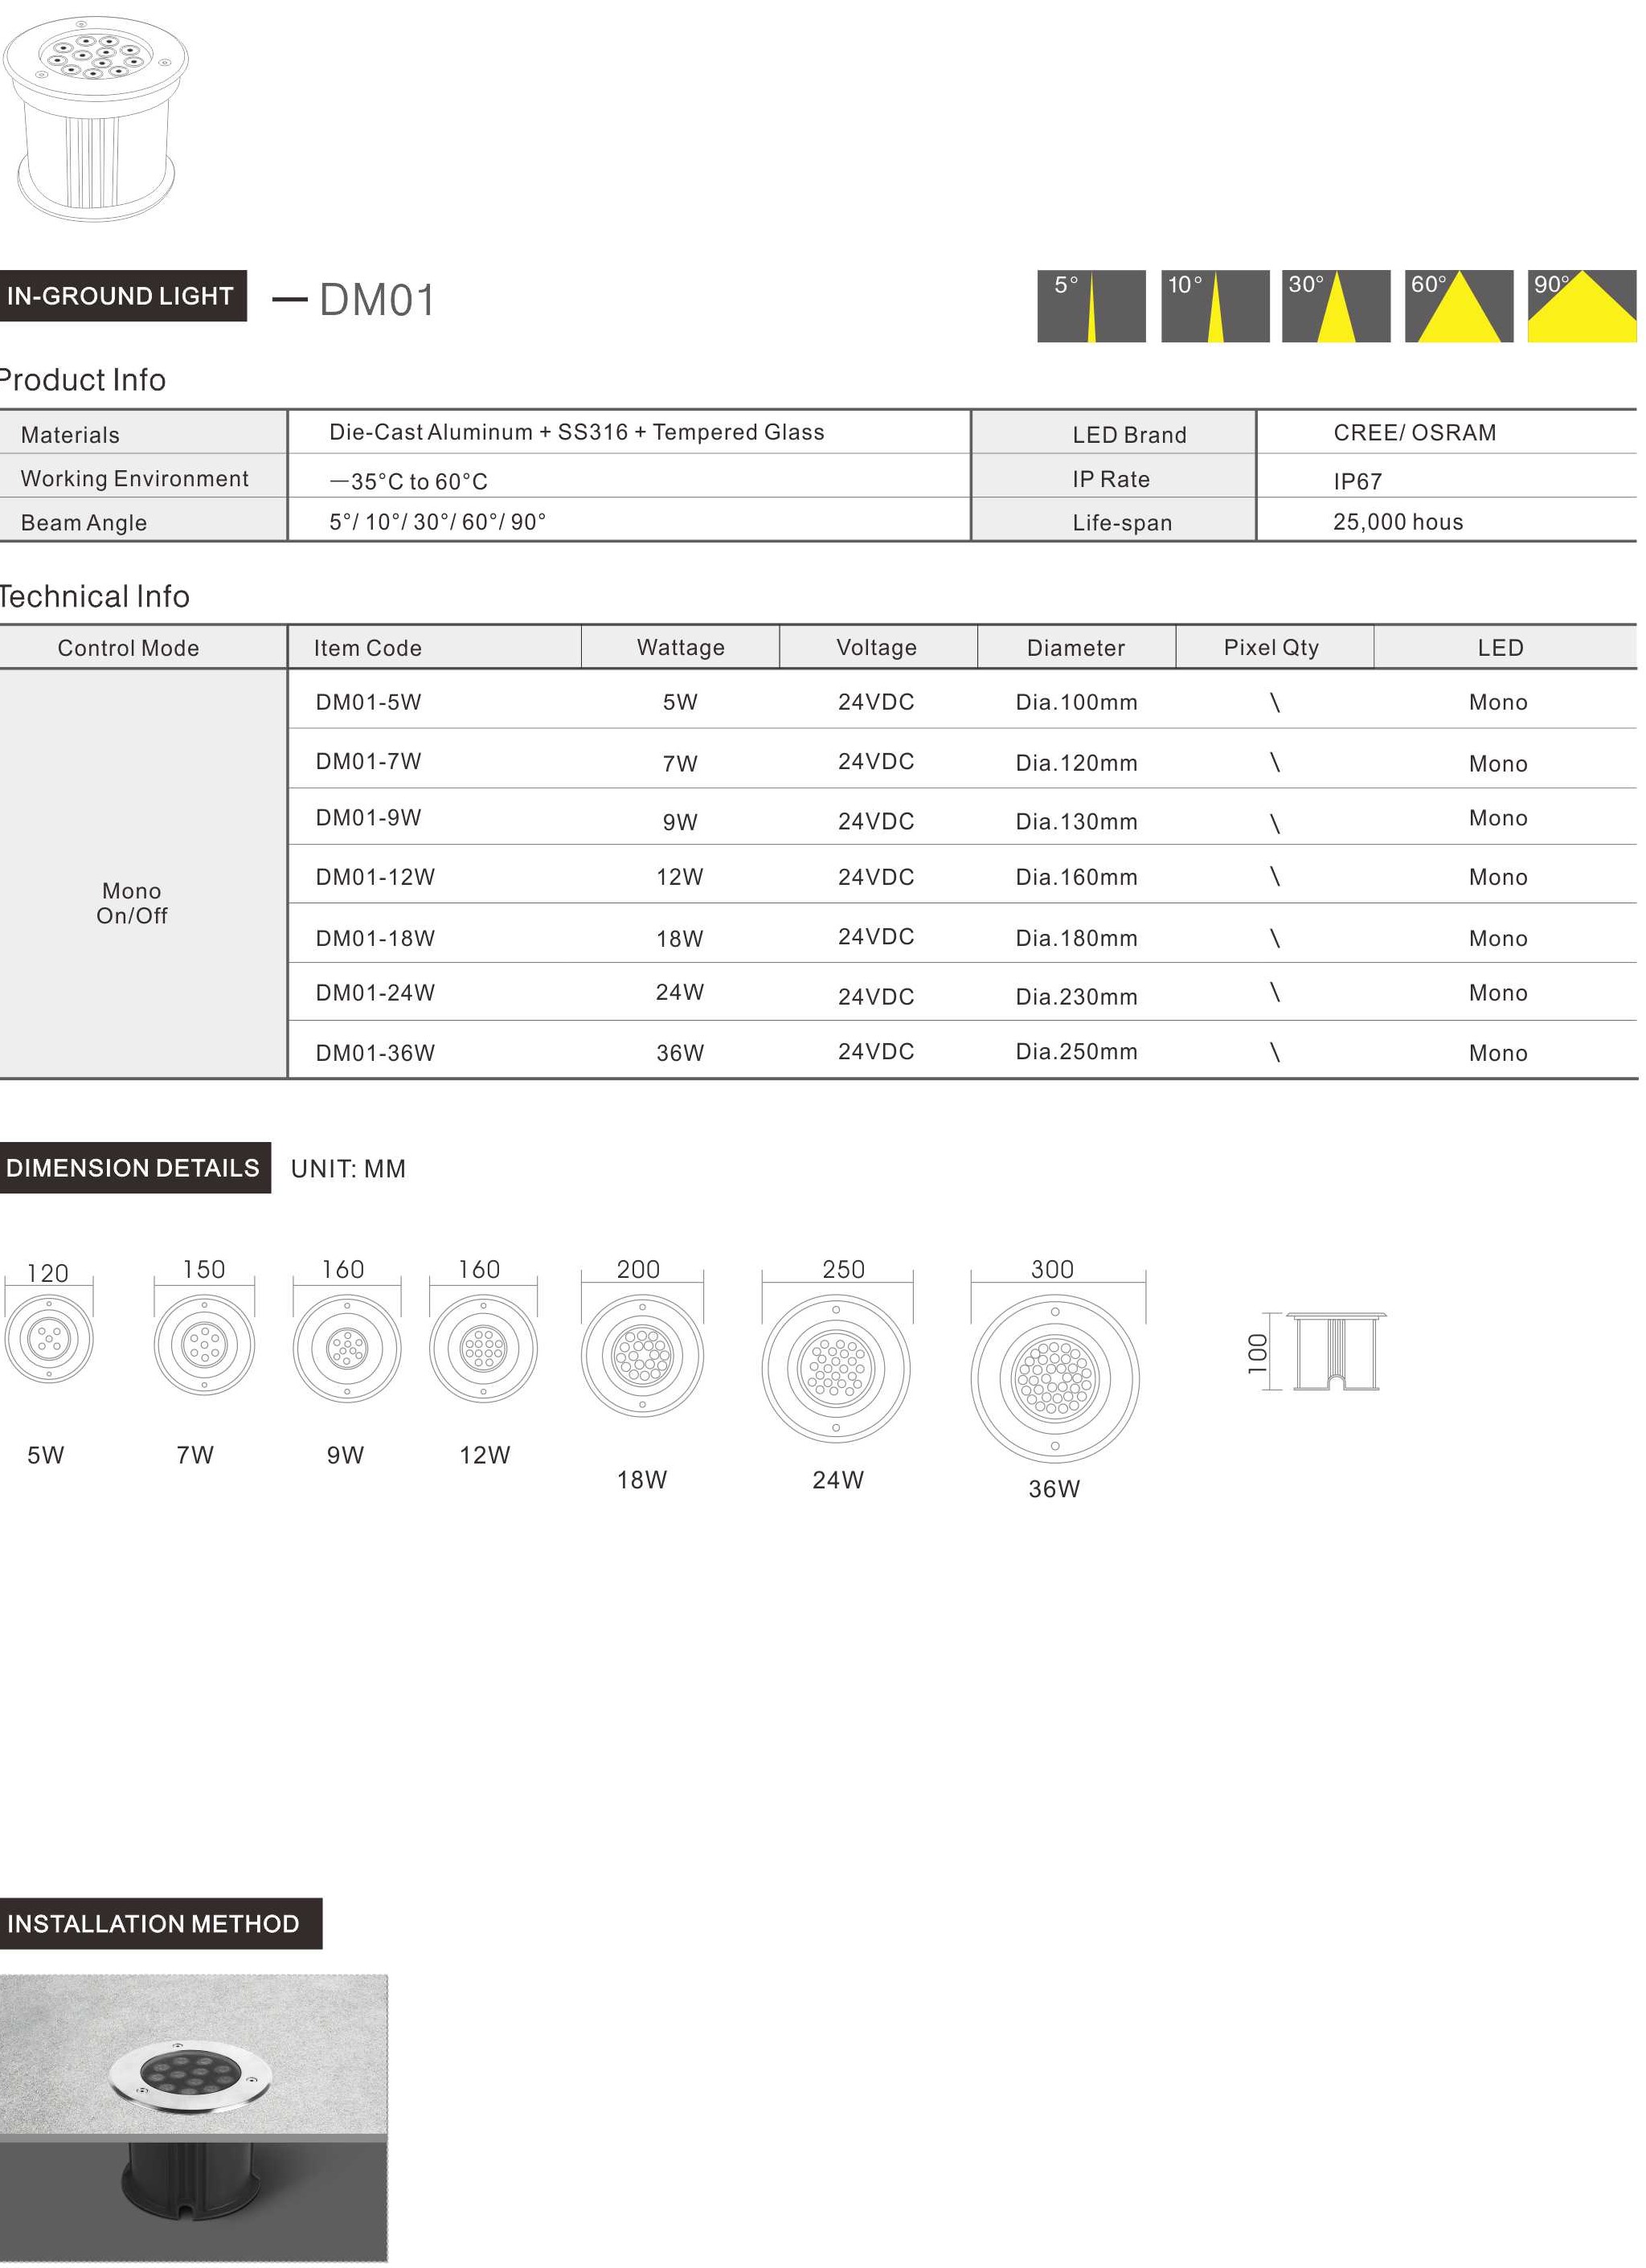Click the Dia.230mm diameter cell
Screen dimensions: 1646x2268
1077,996
